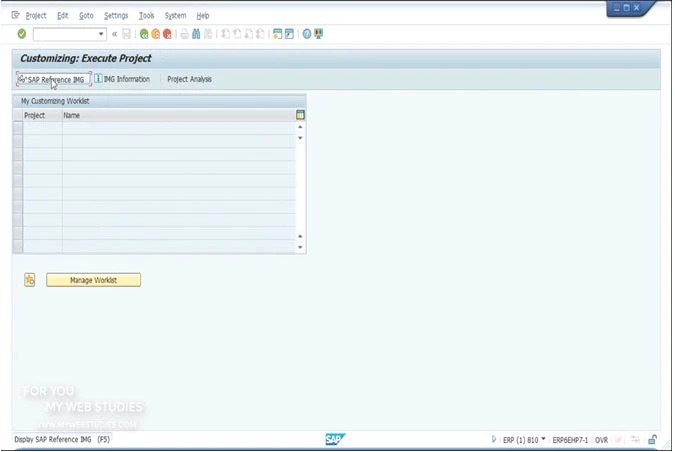Screen dimensions: 675x452
Task: Click the Project column header
Action: 43,115
